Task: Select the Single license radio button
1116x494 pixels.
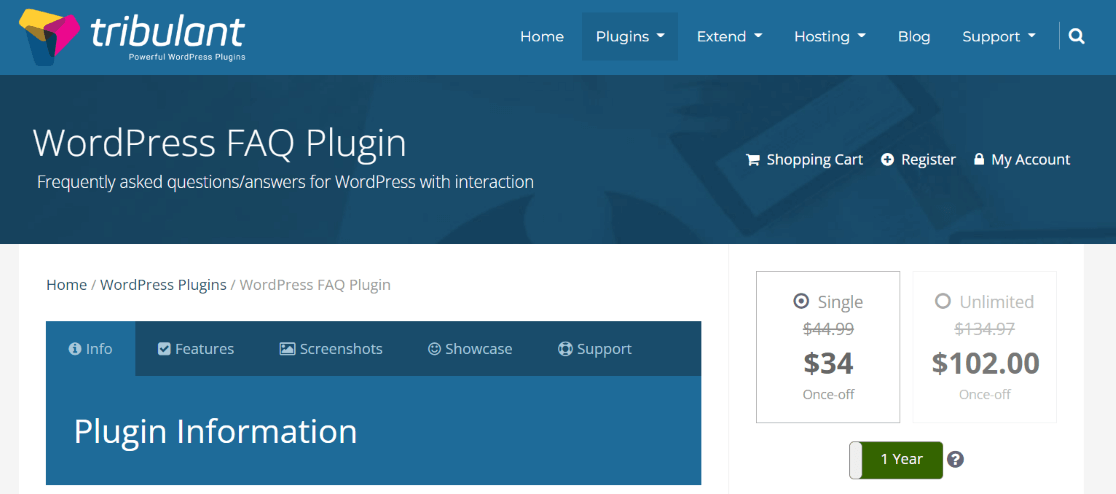Action: (801, 302)
